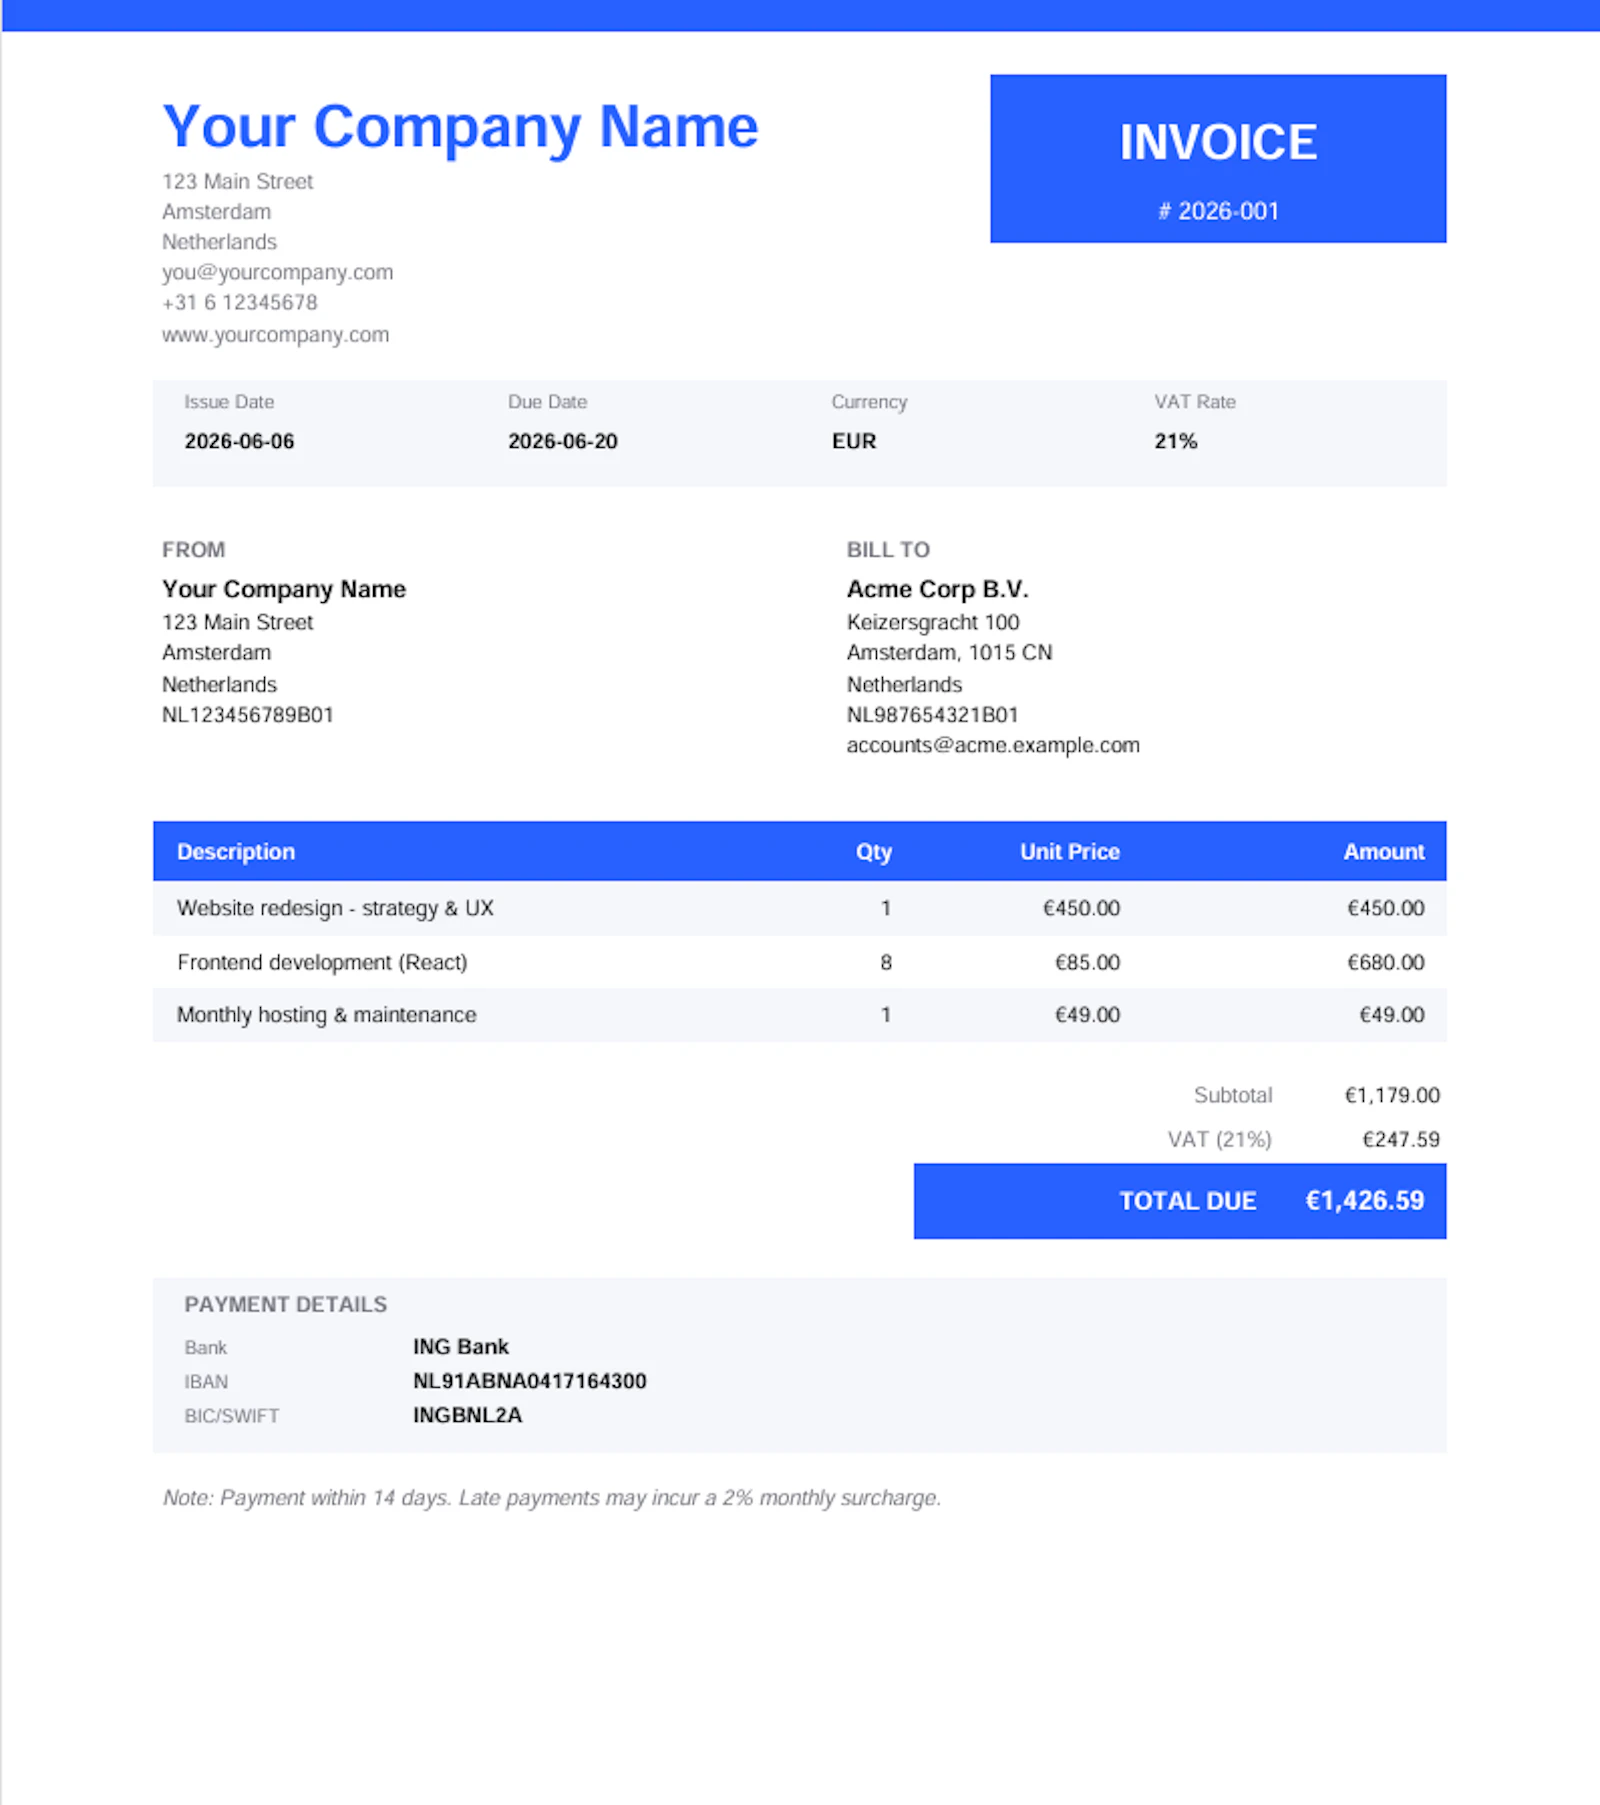Select 'Website redesign - strategy & UX' row
The image size is (1600, 1805).
click(x=799, y=908)
